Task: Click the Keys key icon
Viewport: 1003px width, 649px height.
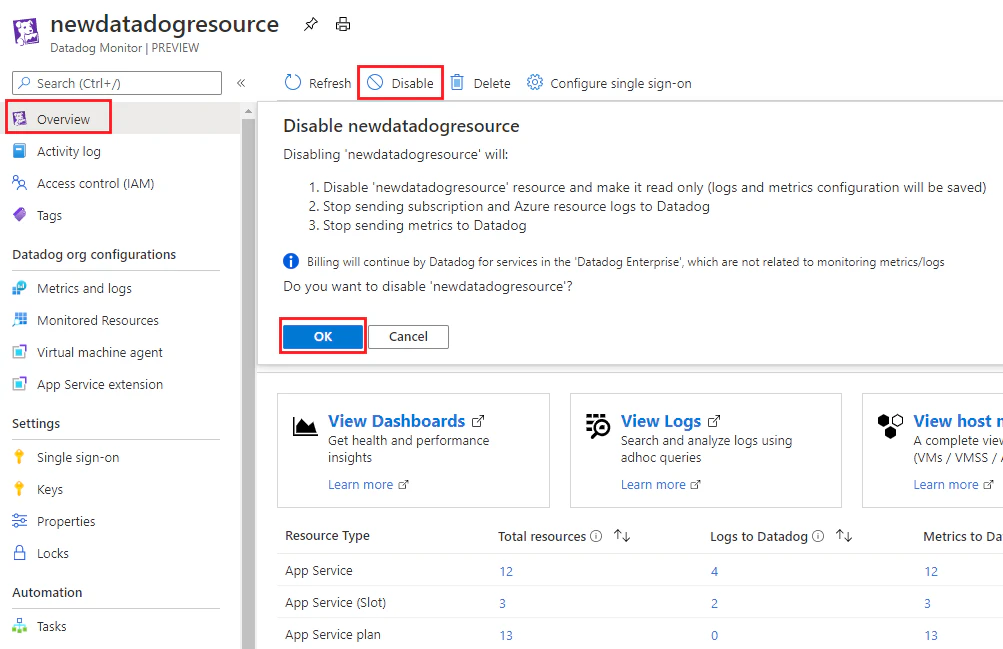Action: [19, 489]
